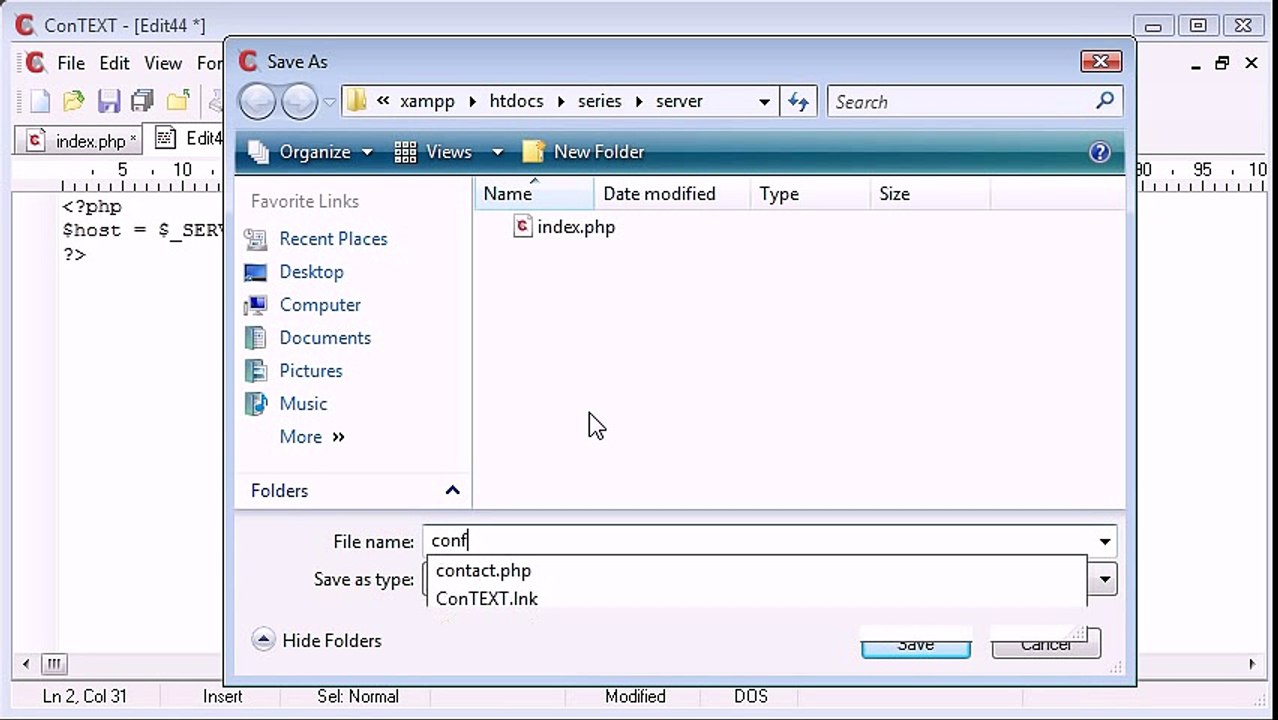Switch to the Edit44 editor tab
The height and width of the screenshot is (720, 1278).
[x=188, y=139]
